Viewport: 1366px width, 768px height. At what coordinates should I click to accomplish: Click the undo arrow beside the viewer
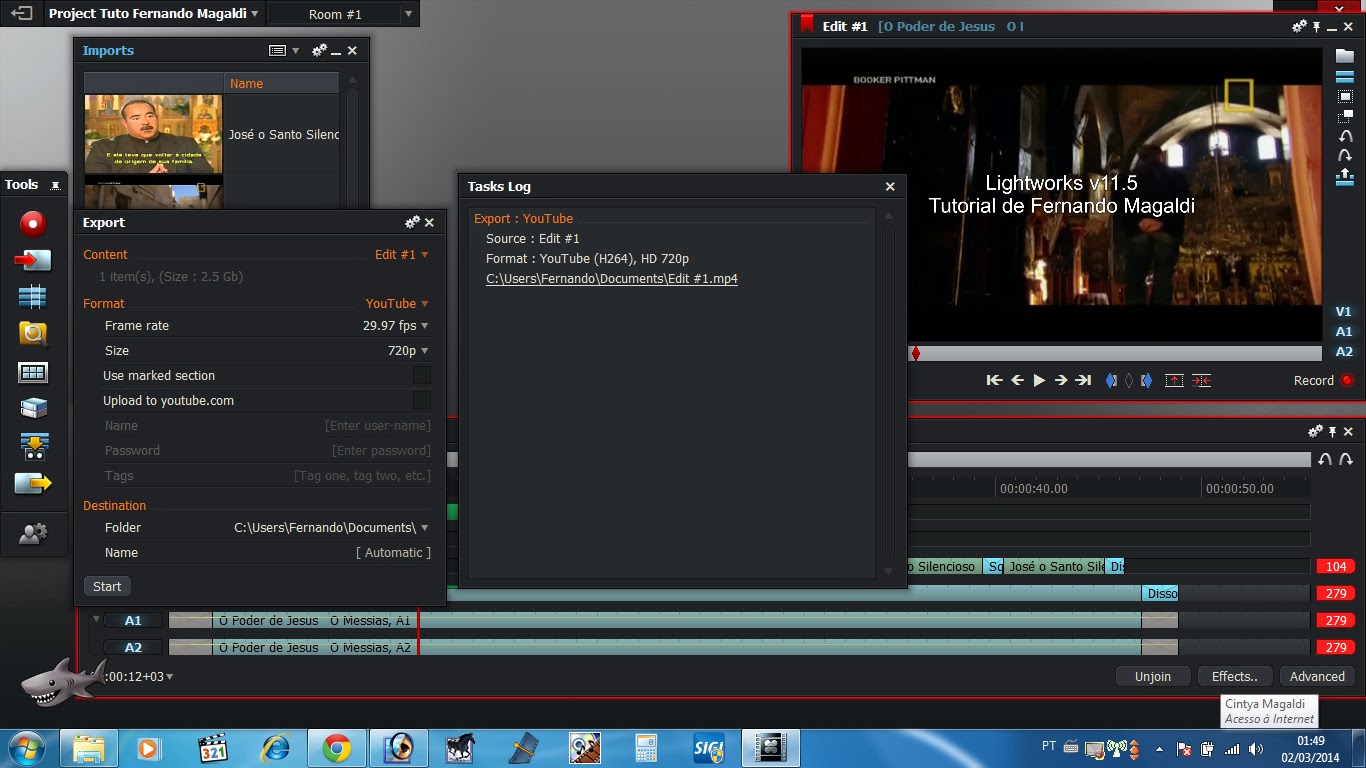pos(1345,136)
